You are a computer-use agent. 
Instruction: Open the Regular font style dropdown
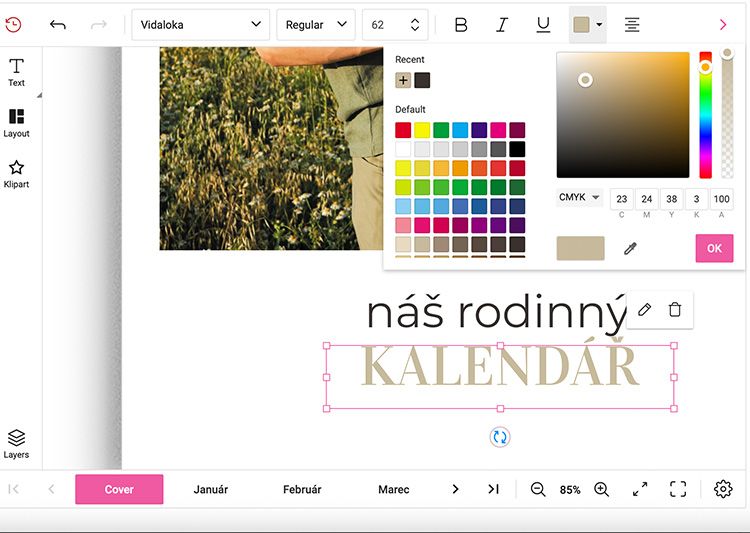point(316,24)
